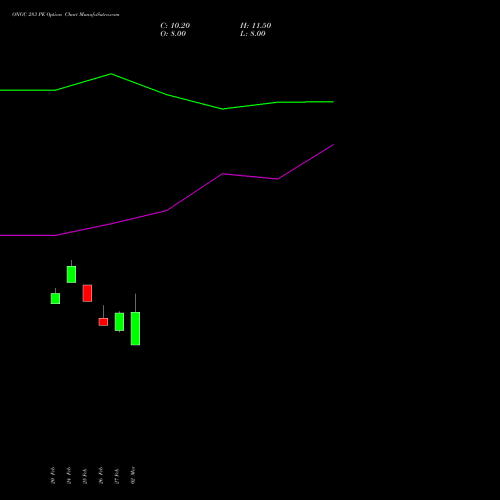The image size is (500, 500).
Task: Click the close value 'C: 10.20'
Action: coord(175,26)
